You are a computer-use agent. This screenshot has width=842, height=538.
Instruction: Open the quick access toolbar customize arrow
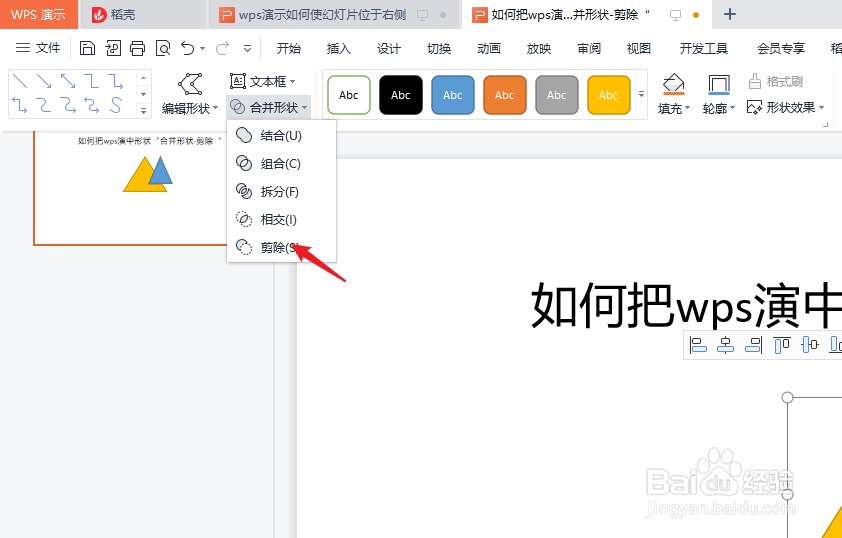coord(247,49)
